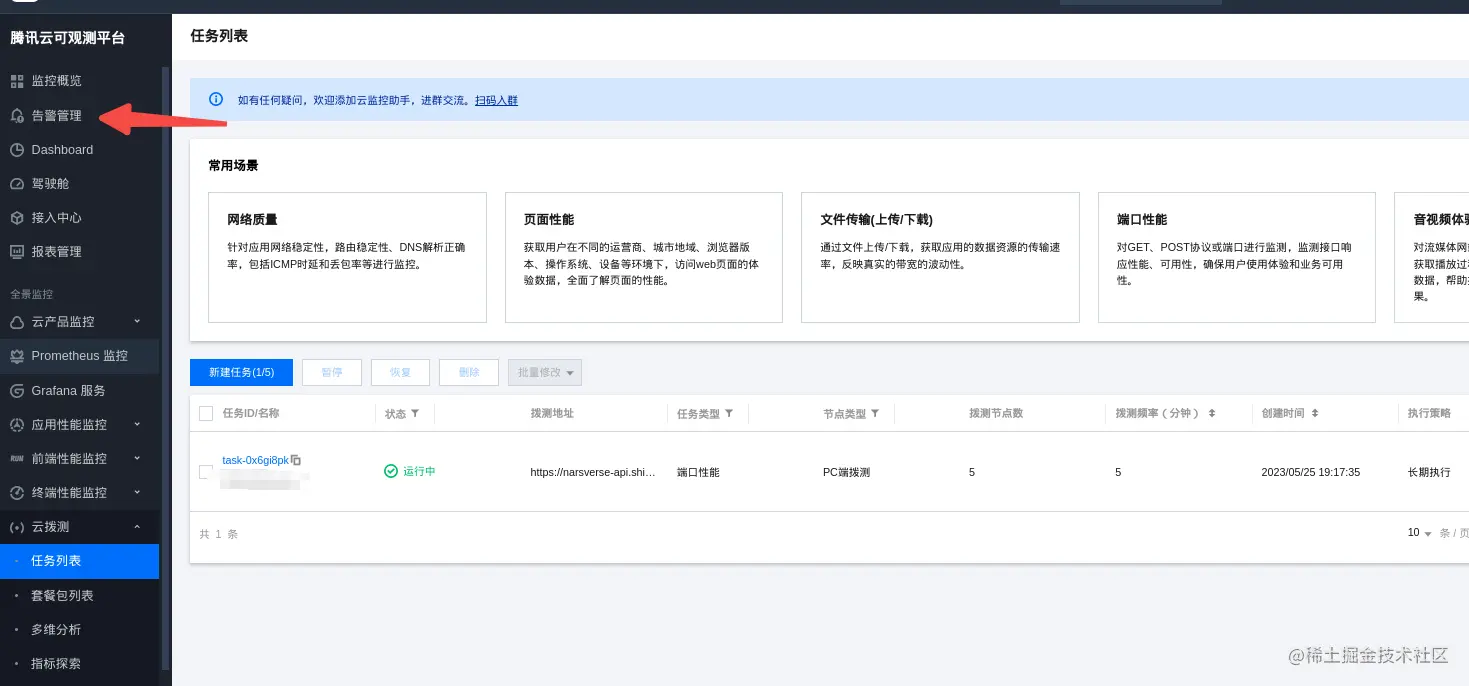Click the Prometheus 监控 icon

[17, 356]
